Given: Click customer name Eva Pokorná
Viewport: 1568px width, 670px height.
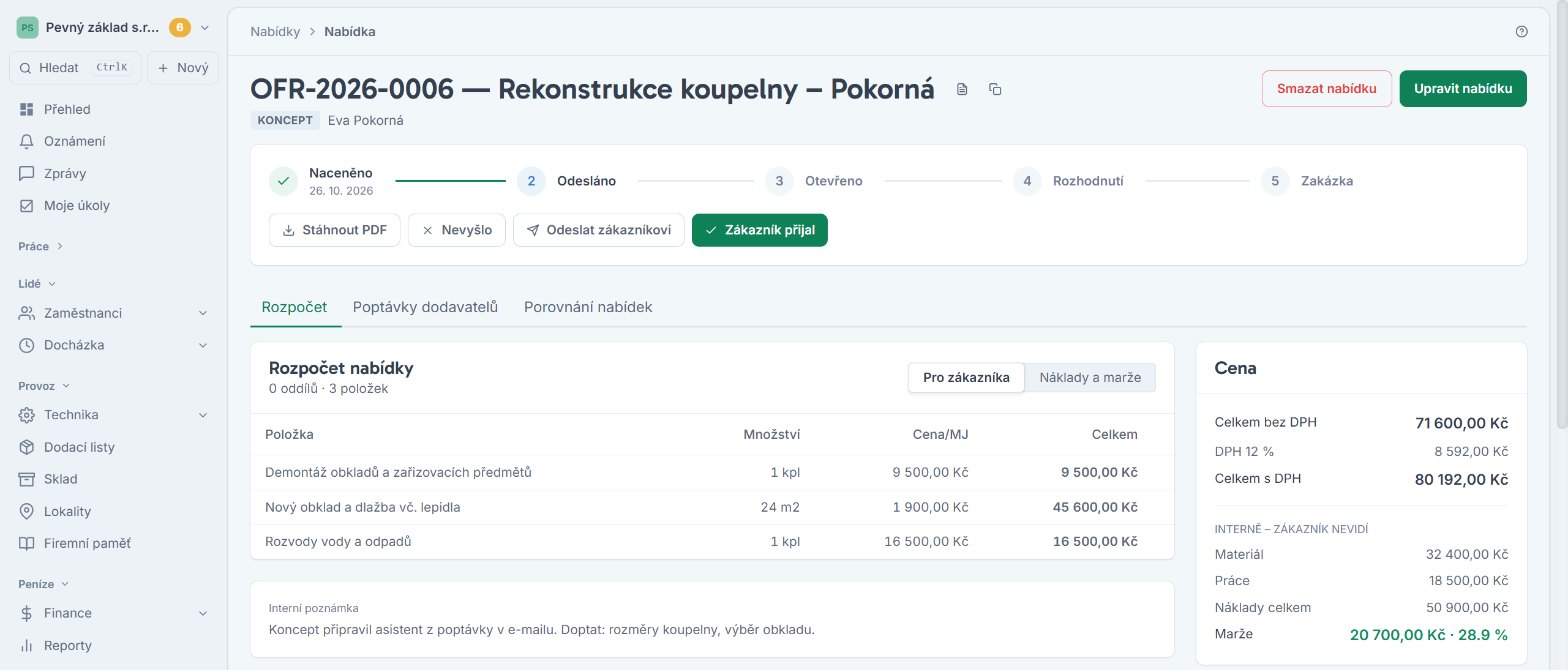Looking at the screenshot, I should pyautogui.click(x=366, y=120).
